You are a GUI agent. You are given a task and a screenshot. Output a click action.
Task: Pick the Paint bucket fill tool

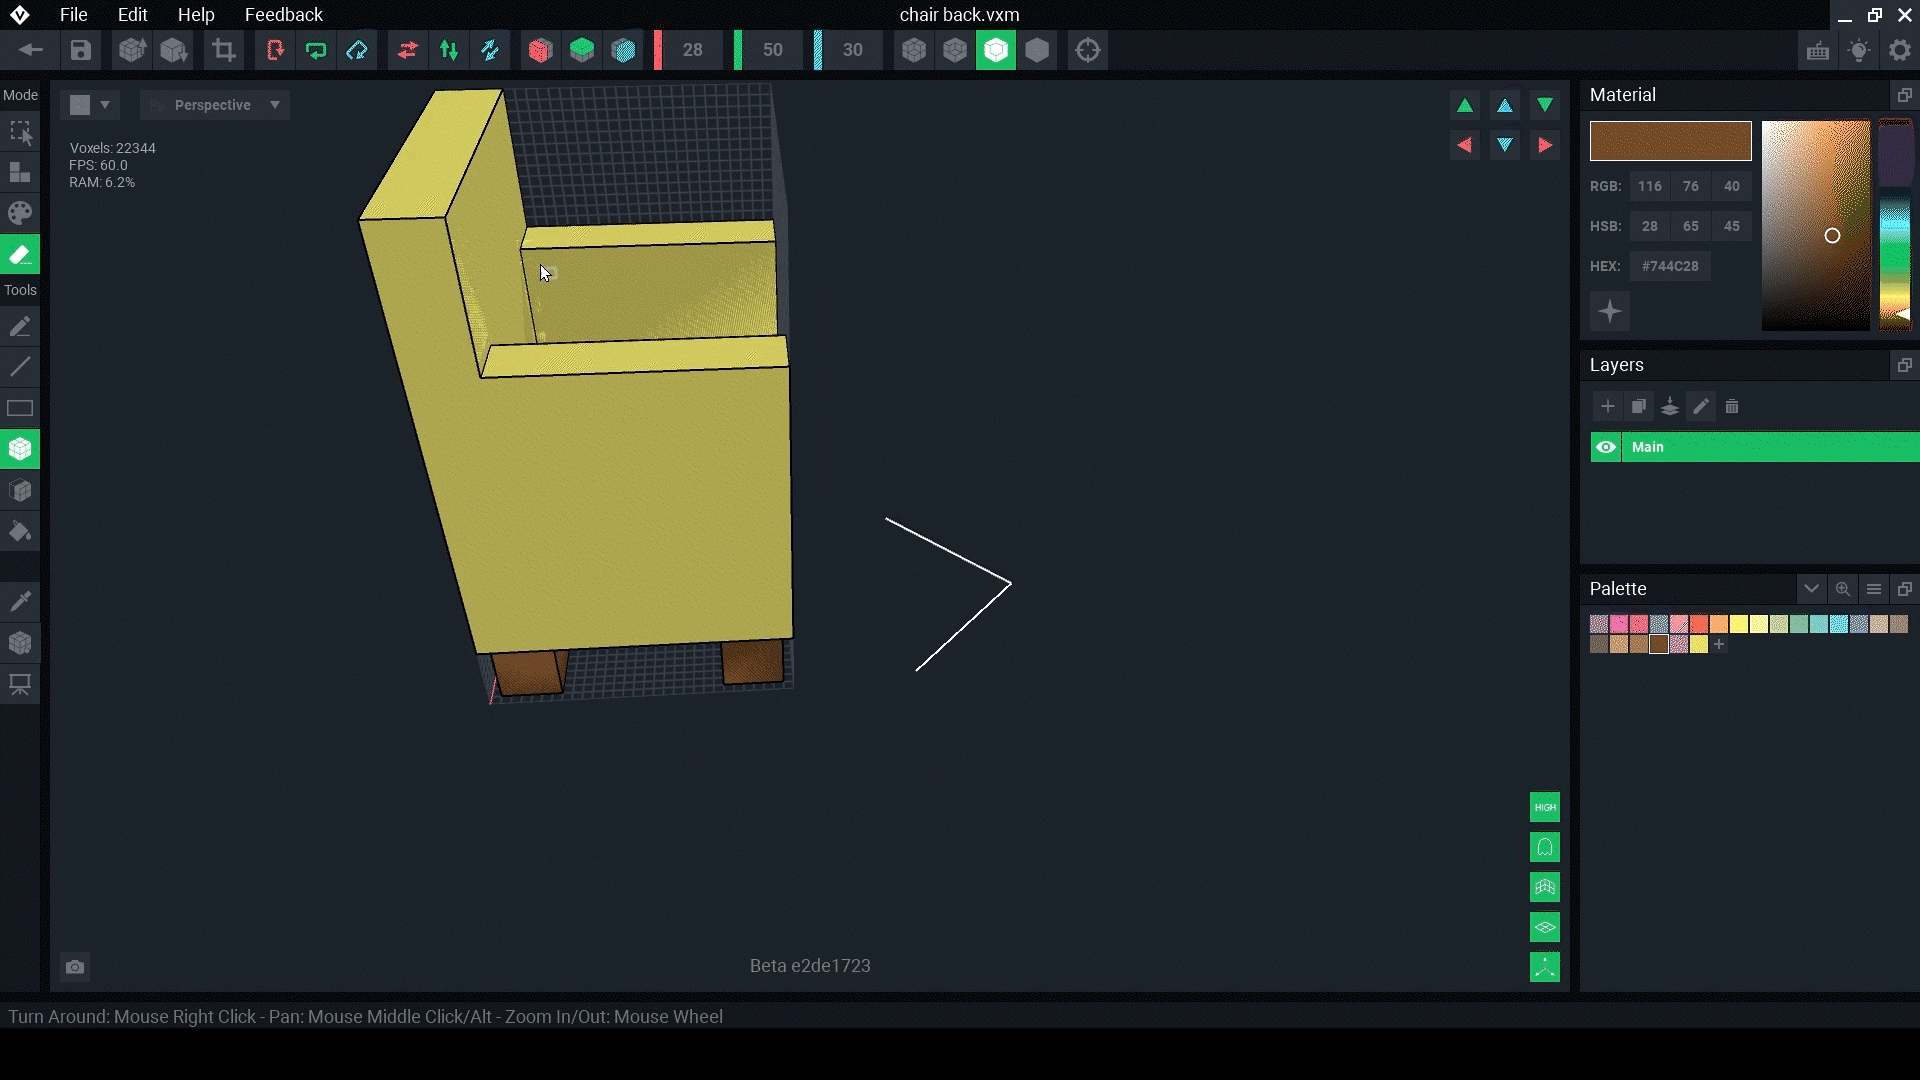[20, 532]
